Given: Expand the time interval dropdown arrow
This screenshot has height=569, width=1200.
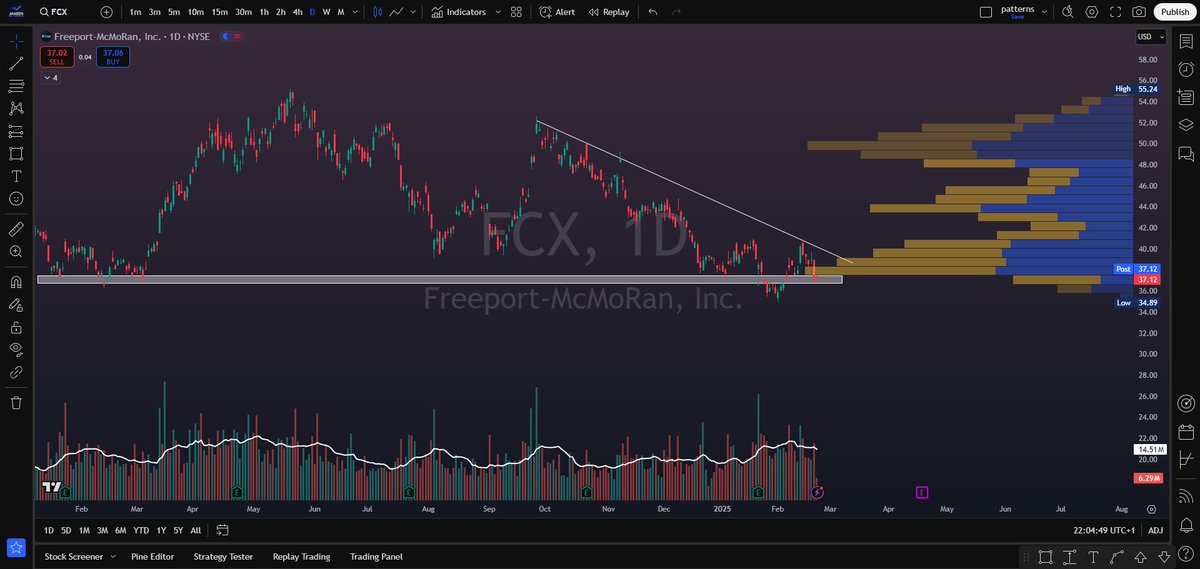Looking at the screenshot, I should pos(356,12).
